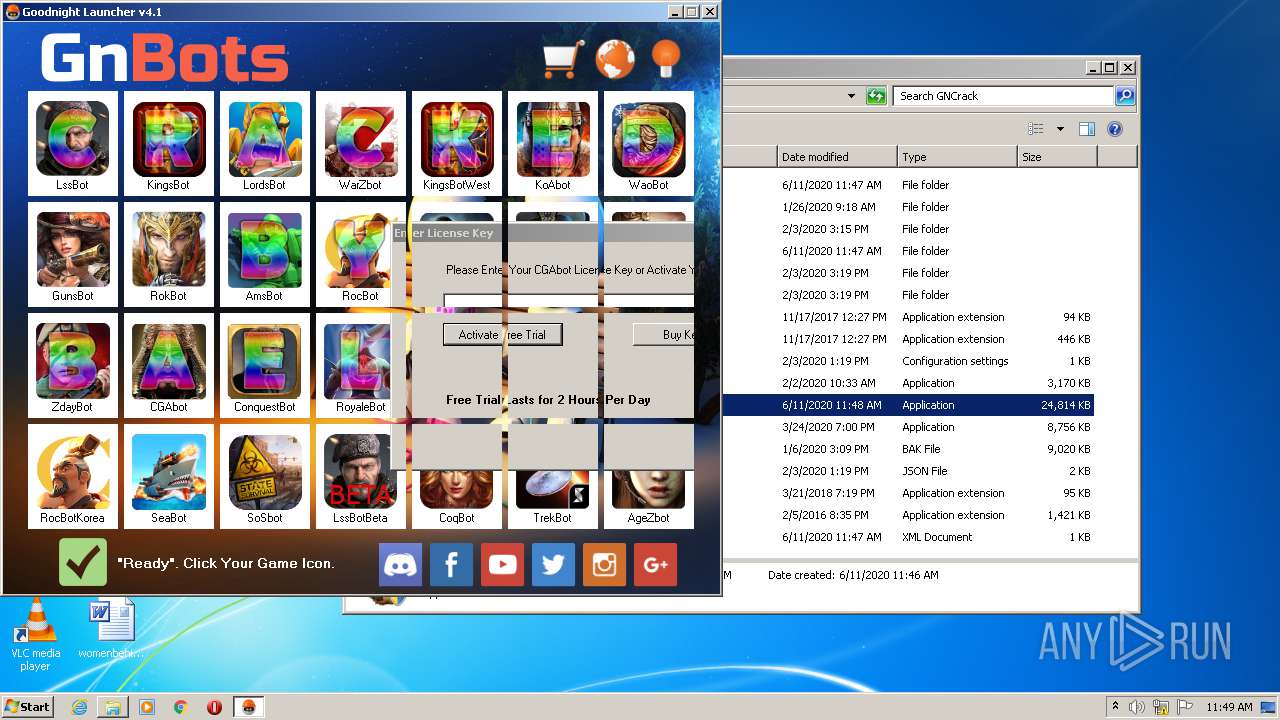This screenshot has width=1280, height=720.
Task: Toggle the Explorer preview pane
Action: click(x=1087, y=129)
